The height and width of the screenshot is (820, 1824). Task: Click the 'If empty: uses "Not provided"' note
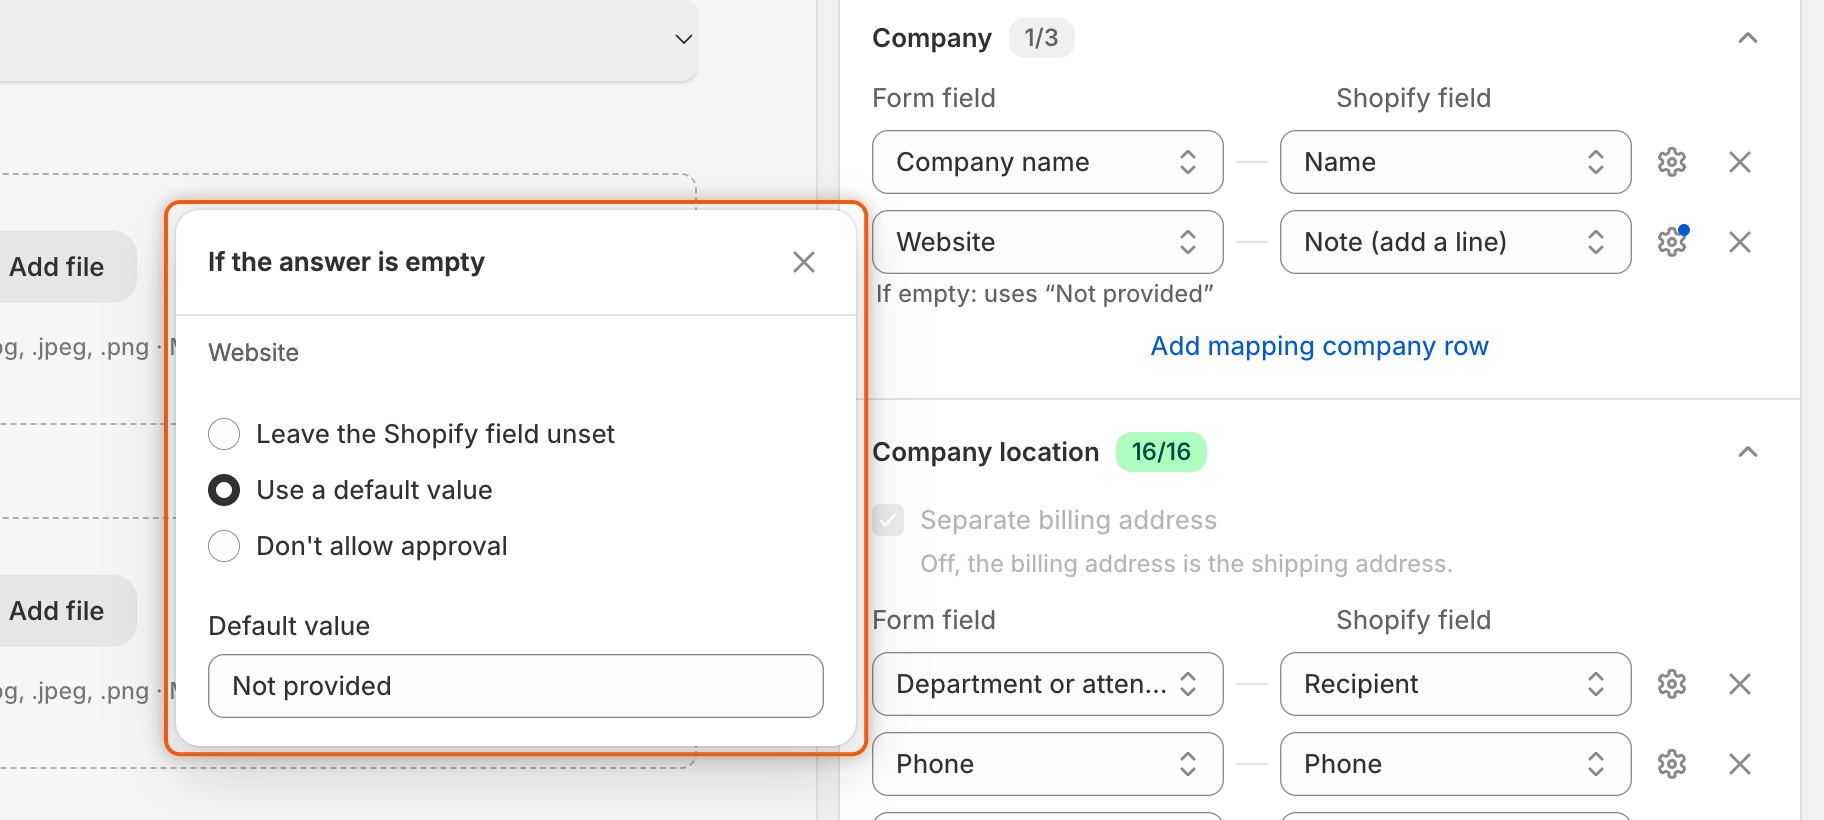point(1045,294)
